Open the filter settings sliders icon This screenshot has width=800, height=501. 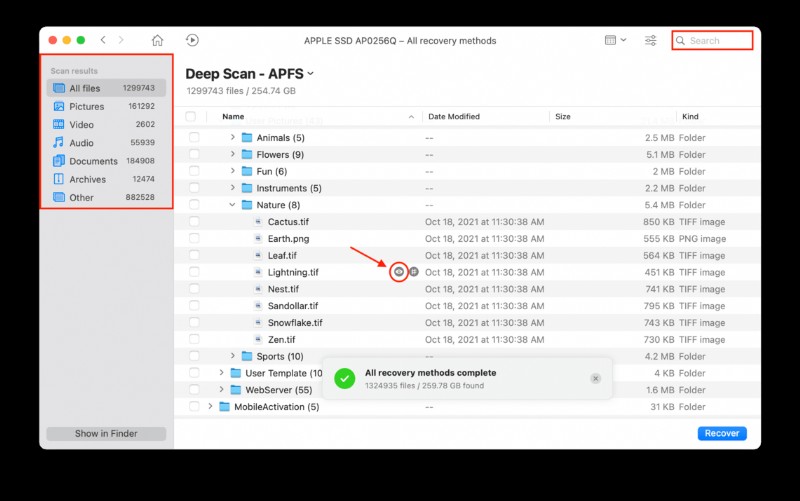click(x=651, y=40)
